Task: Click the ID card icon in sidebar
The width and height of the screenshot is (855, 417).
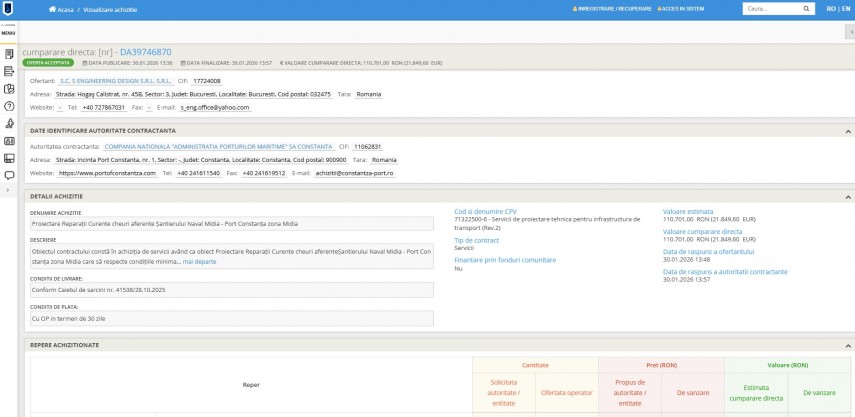Action: point(9,141)
